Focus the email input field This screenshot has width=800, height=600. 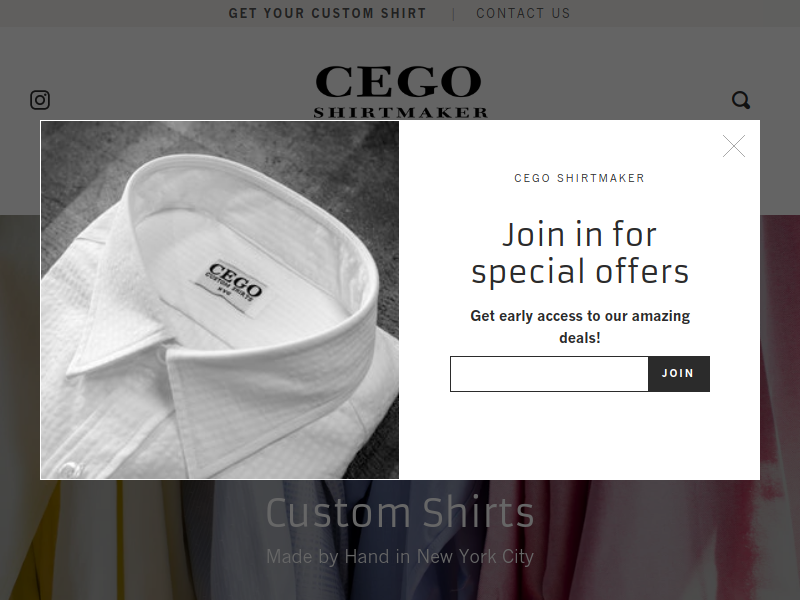click(549, 374)
